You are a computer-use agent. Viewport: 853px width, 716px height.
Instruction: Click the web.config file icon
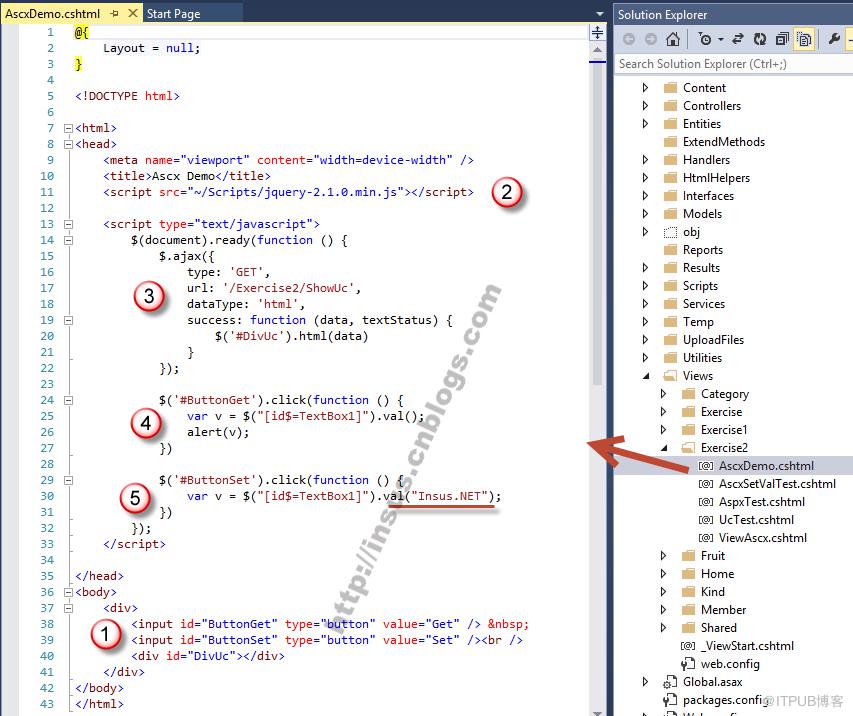tap(688, 664)
